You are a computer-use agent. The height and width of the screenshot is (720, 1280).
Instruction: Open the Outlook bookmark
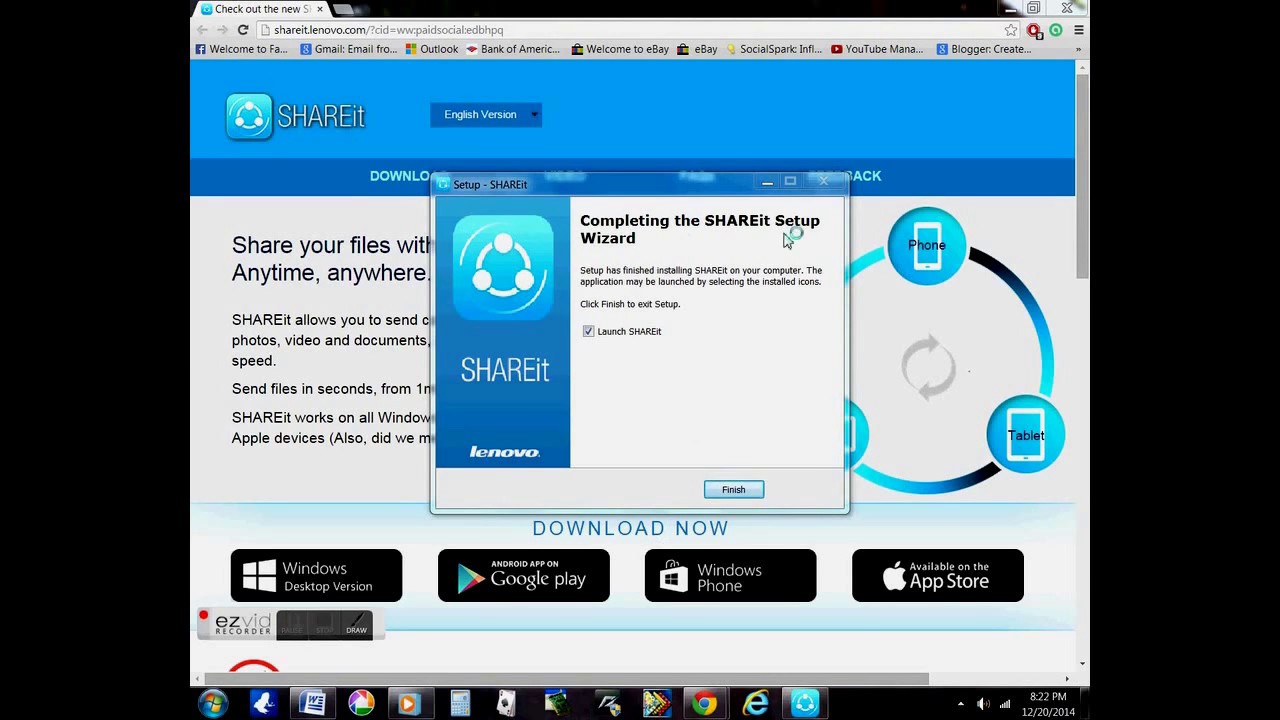(x=432, y=49)
